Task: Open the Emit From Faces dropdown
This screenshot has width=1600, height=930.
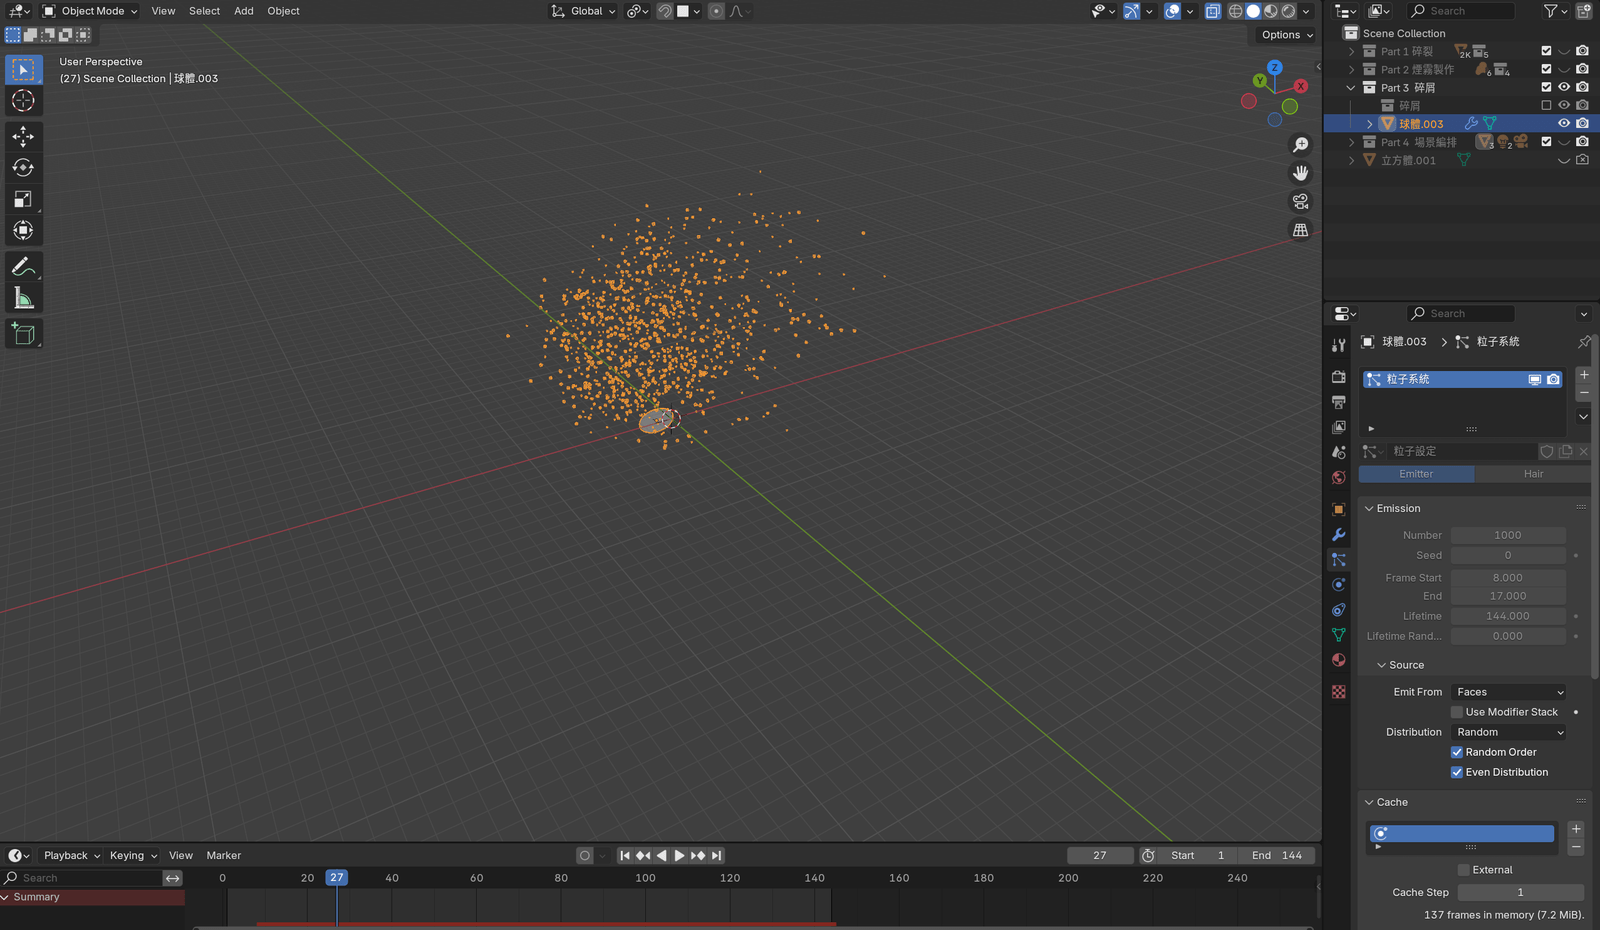Action: (1509, 692)
